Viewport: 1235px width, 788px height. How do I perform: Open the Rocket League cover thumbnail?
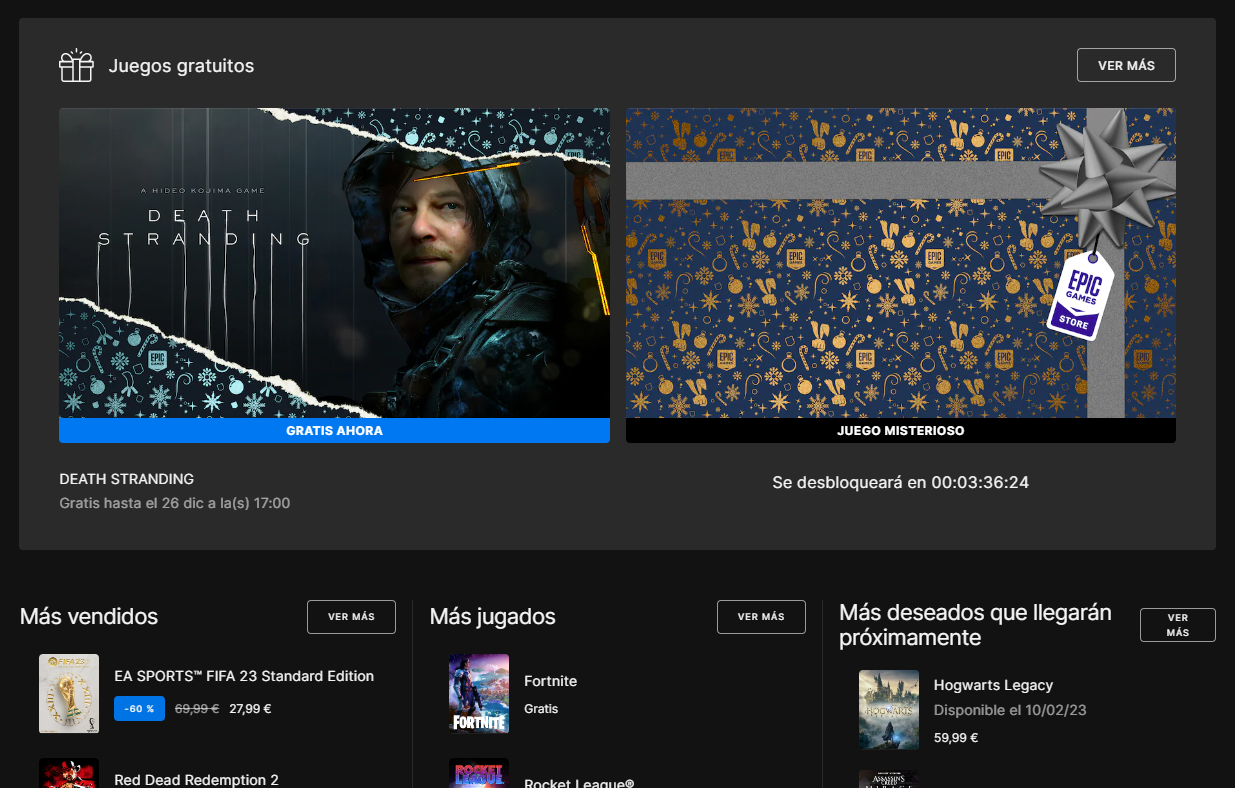(479, 773)
